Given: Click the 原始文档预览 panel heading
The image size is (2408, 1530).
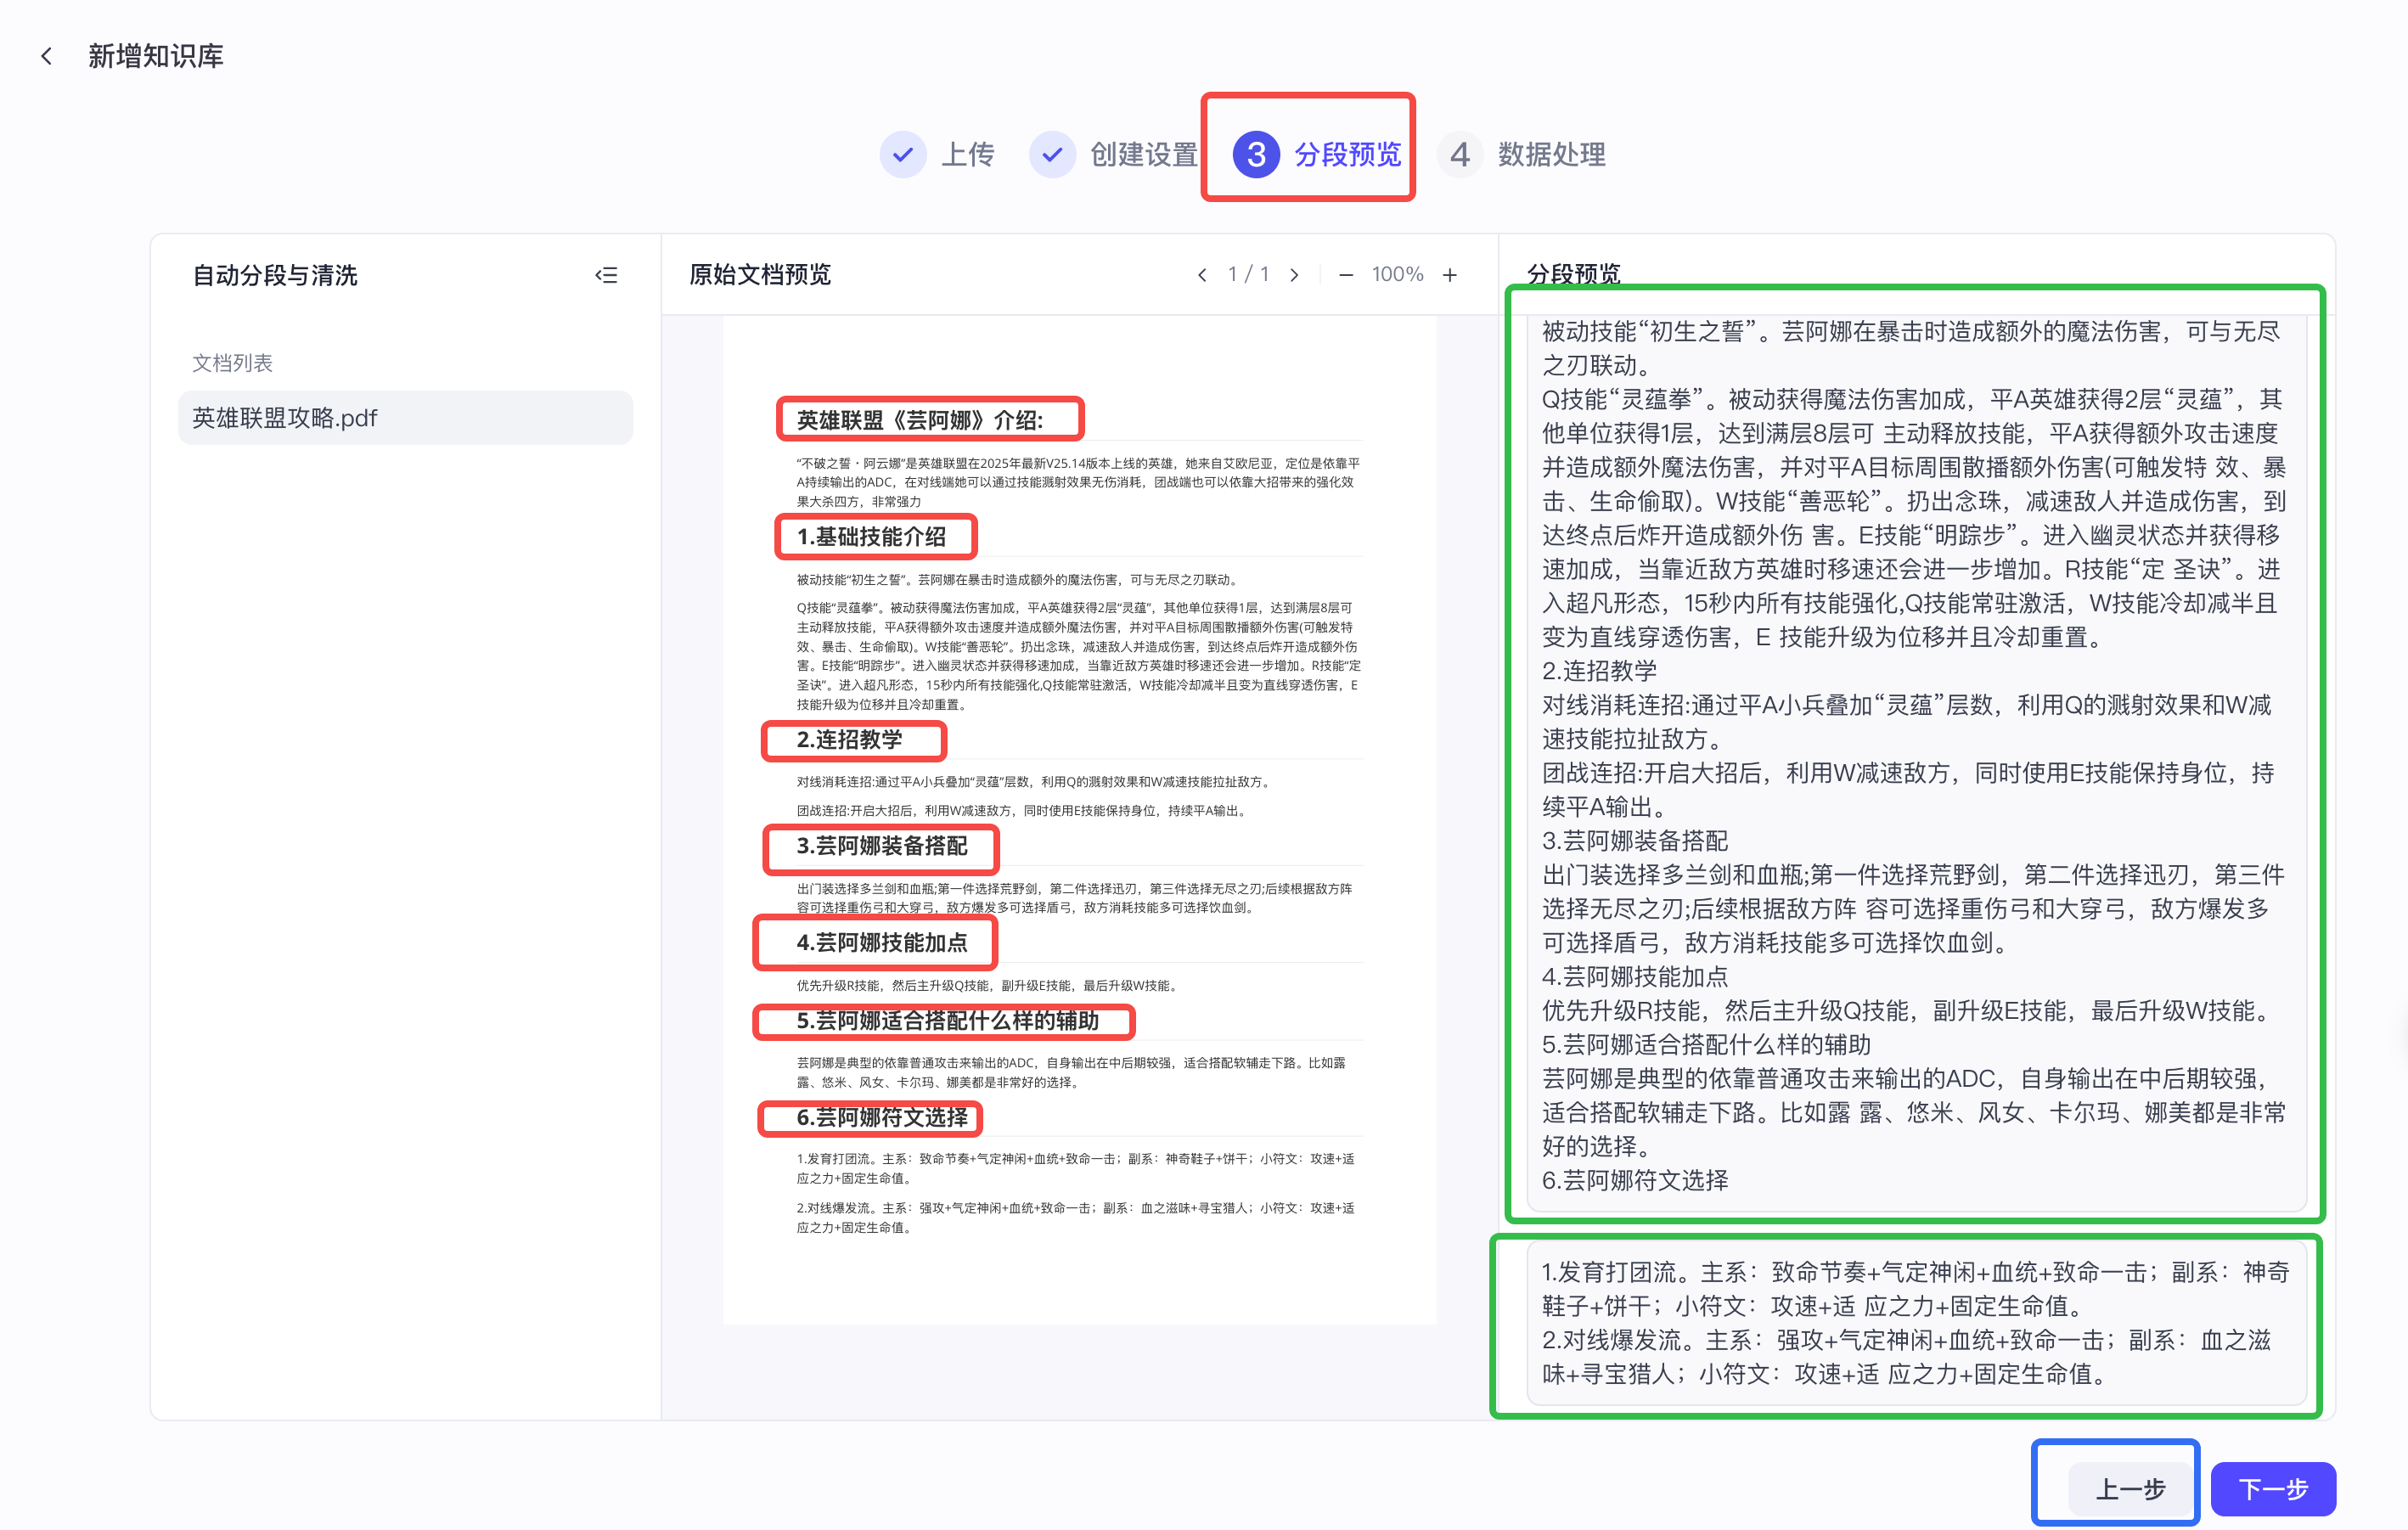Looking at the screenshot, I should tap(759, 273).
